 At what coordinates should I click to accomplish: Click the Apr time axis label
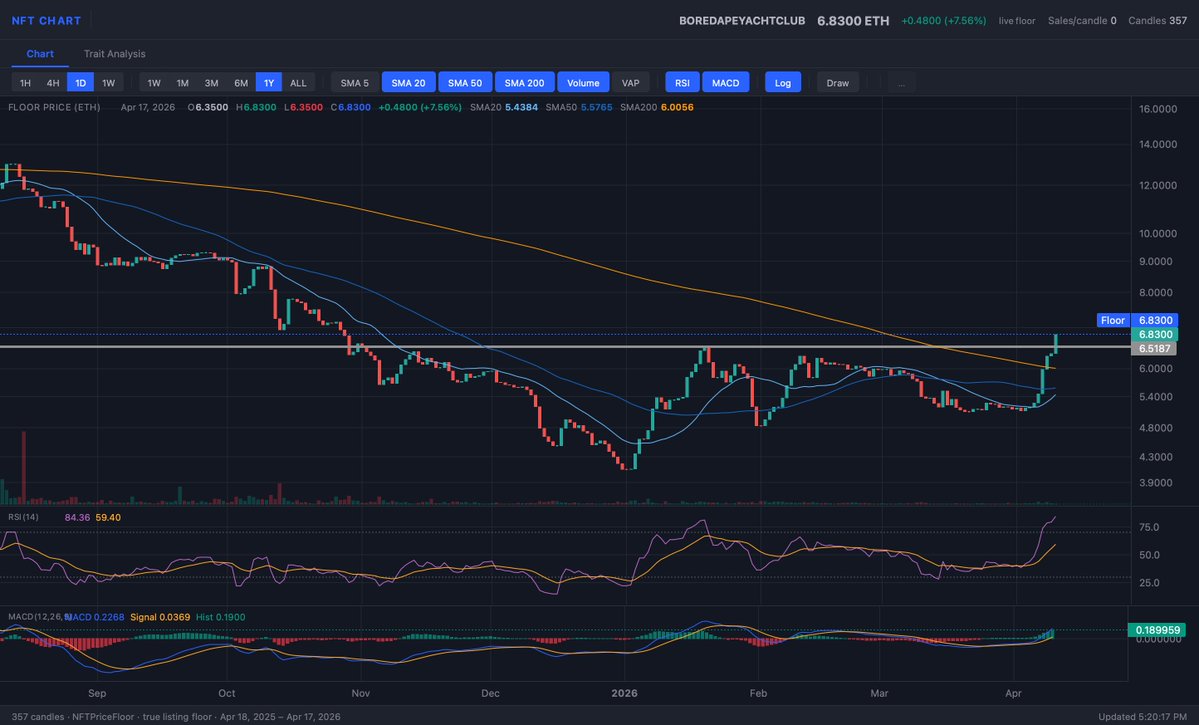click(1013, 694)
